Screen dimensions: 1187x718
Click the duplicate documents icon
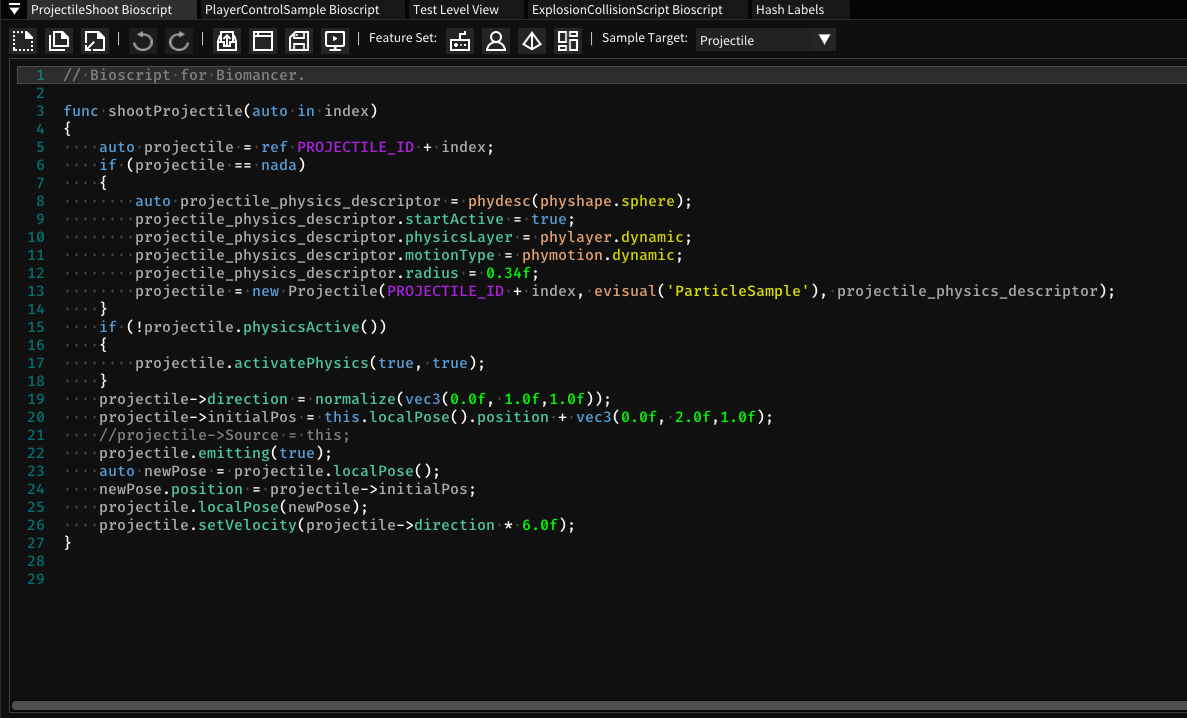coord(59,40)
